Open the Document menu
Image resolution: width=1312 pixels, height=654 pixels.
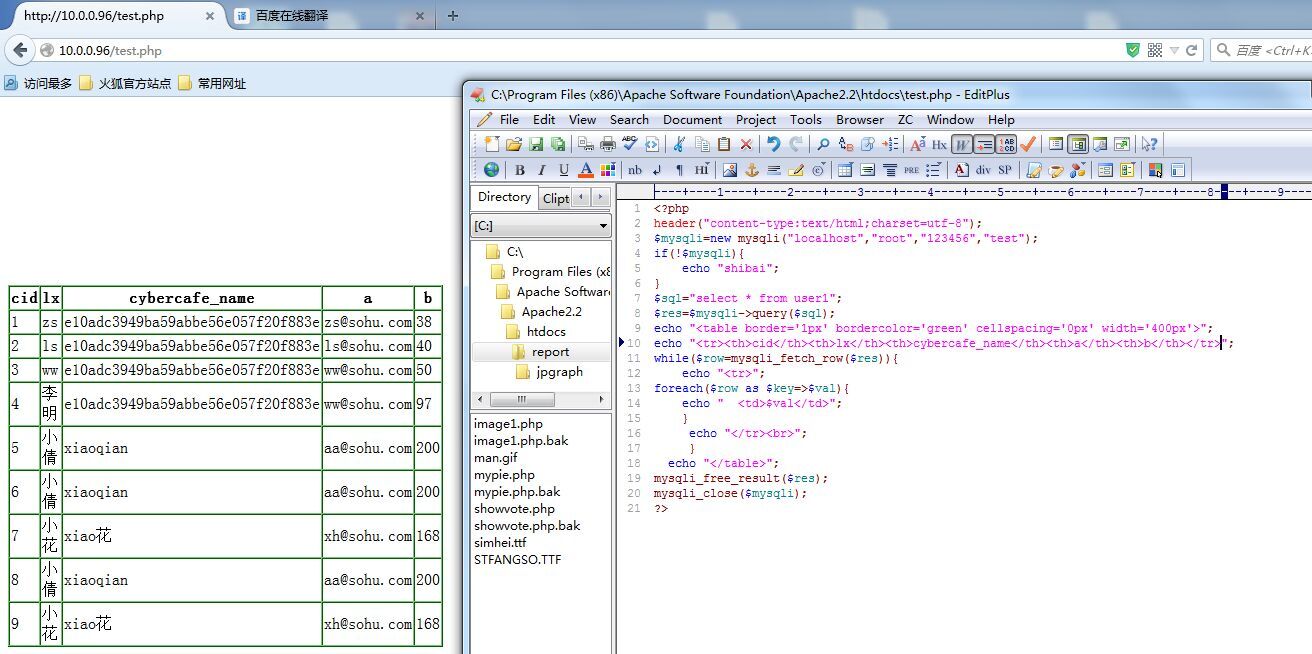[692, 119]
